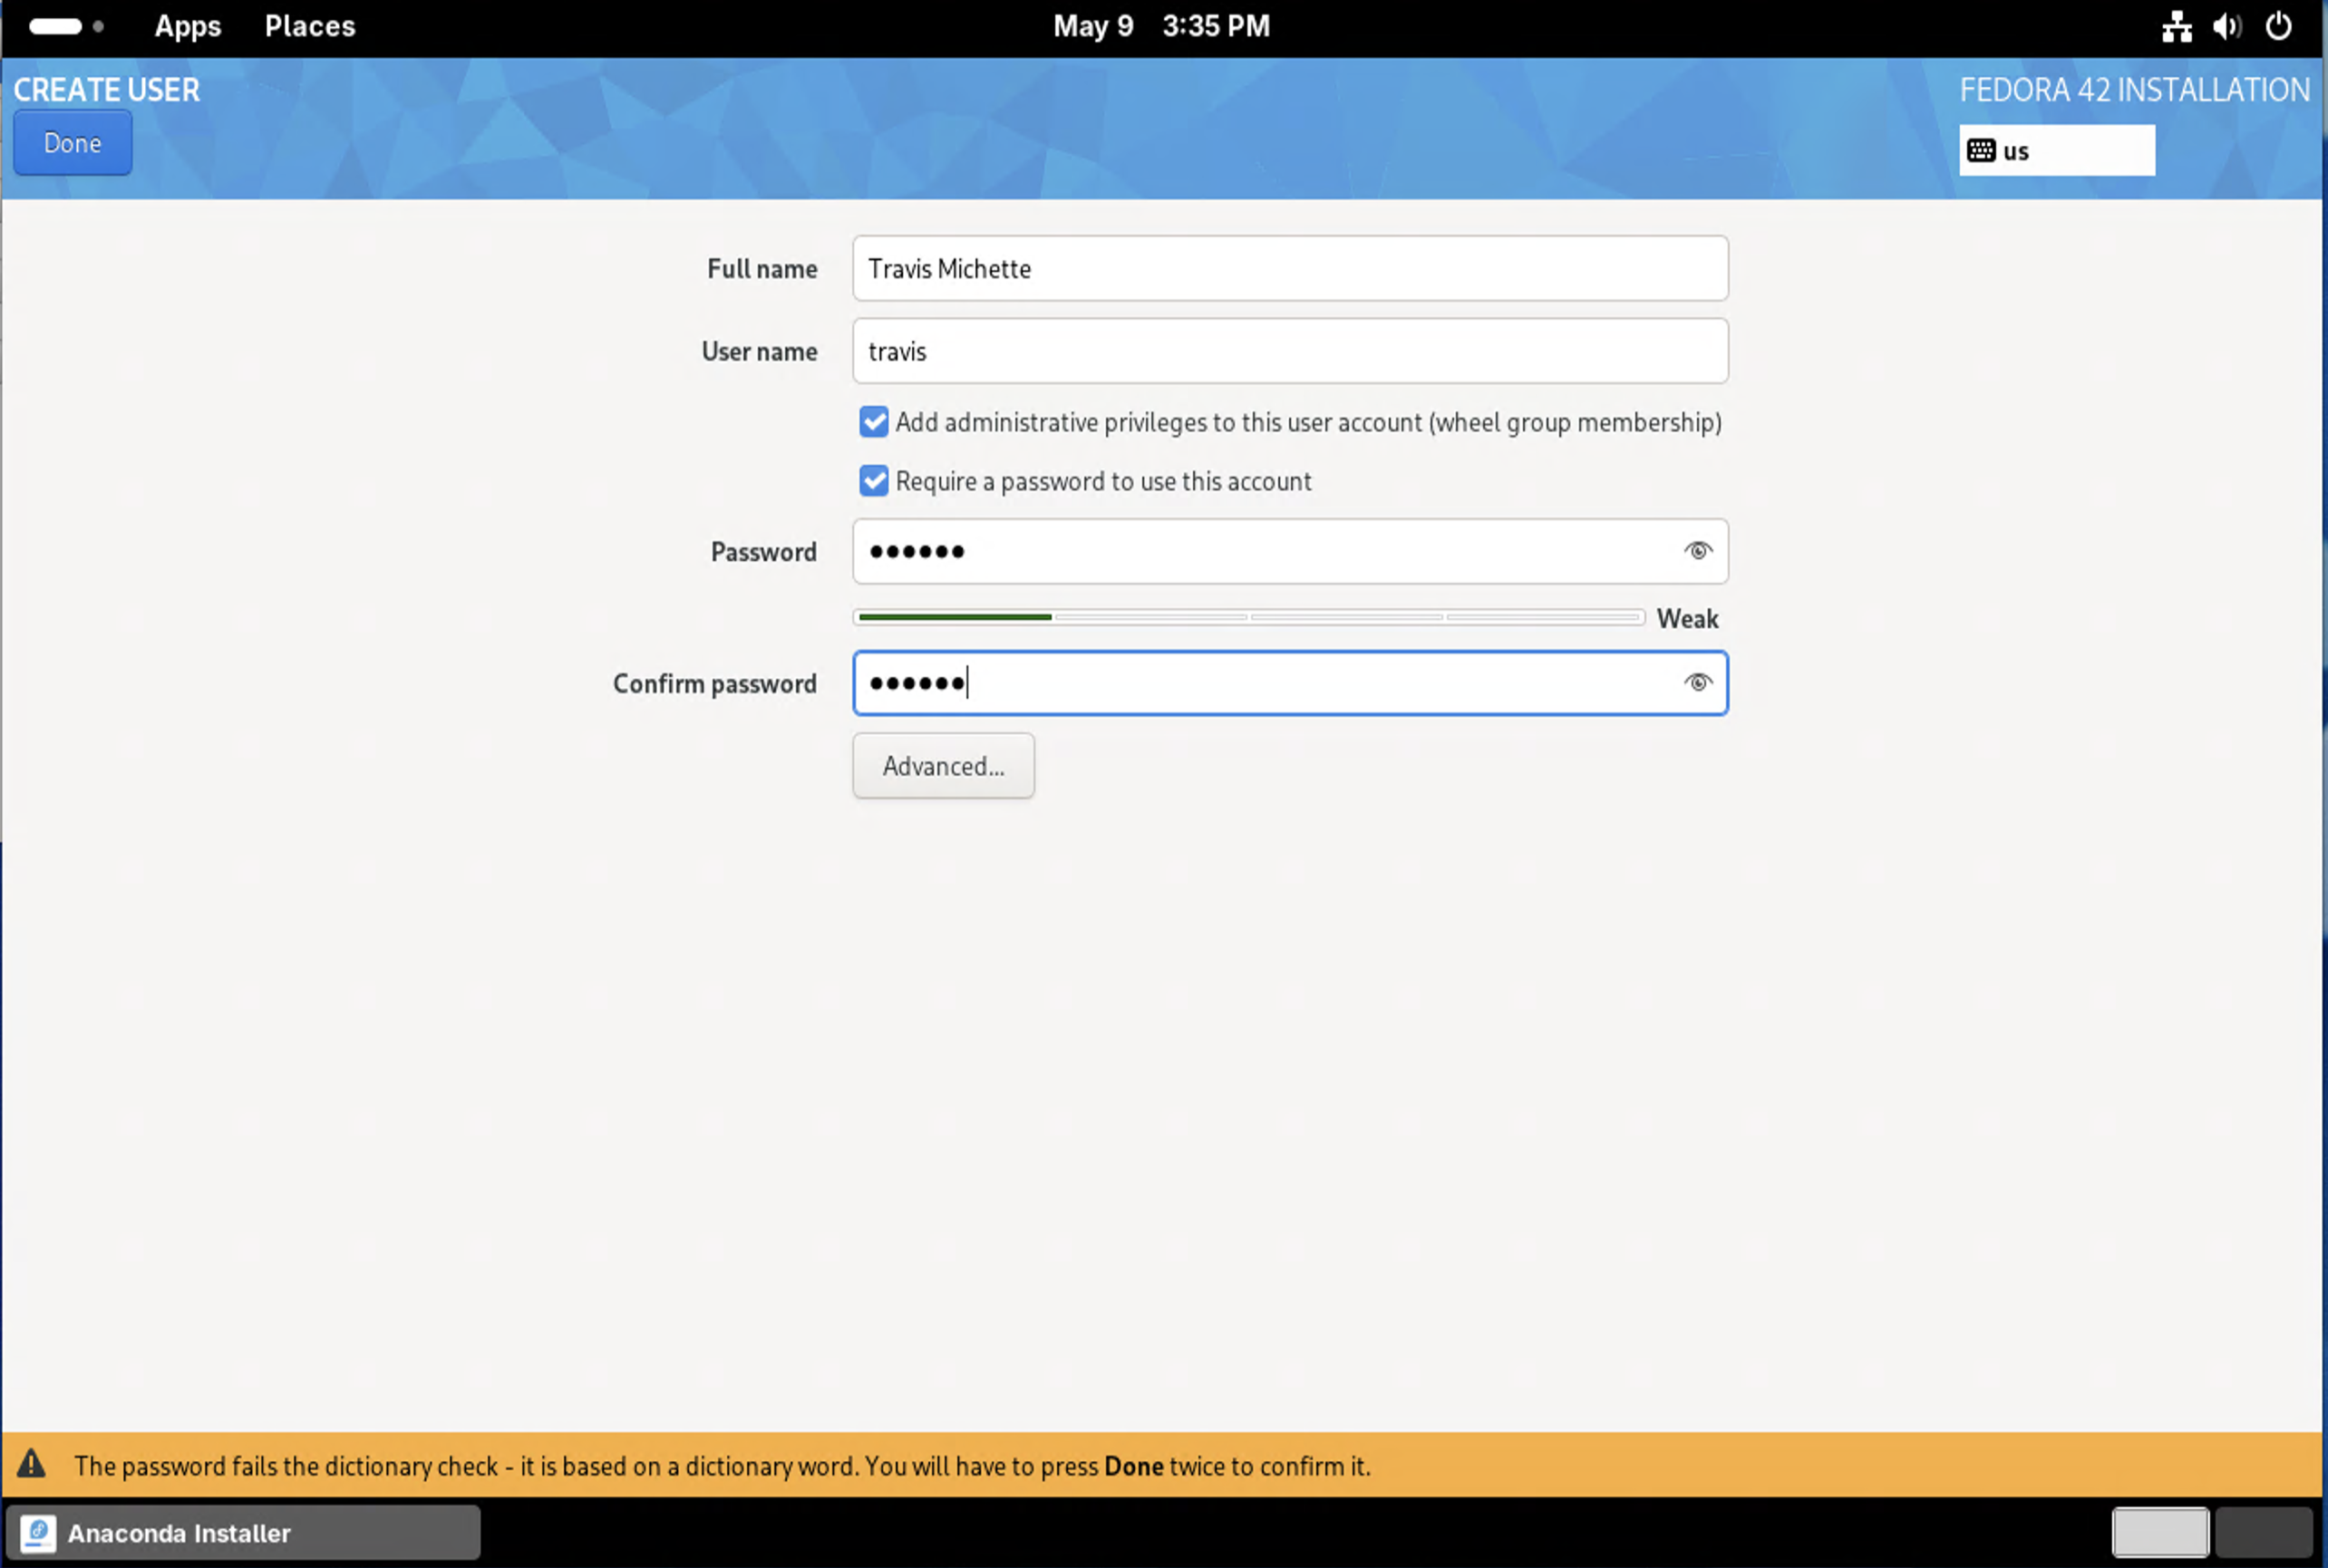Click into the Confirm password field

(x=1290, y=683)
